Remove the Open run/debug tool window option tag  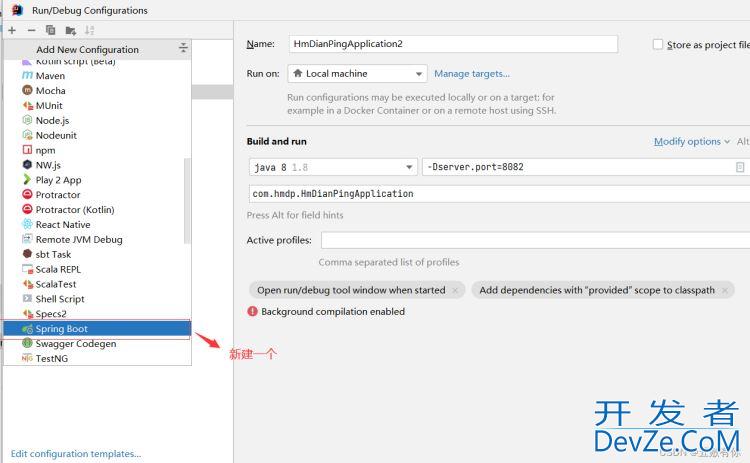click(x=455, y=290)
